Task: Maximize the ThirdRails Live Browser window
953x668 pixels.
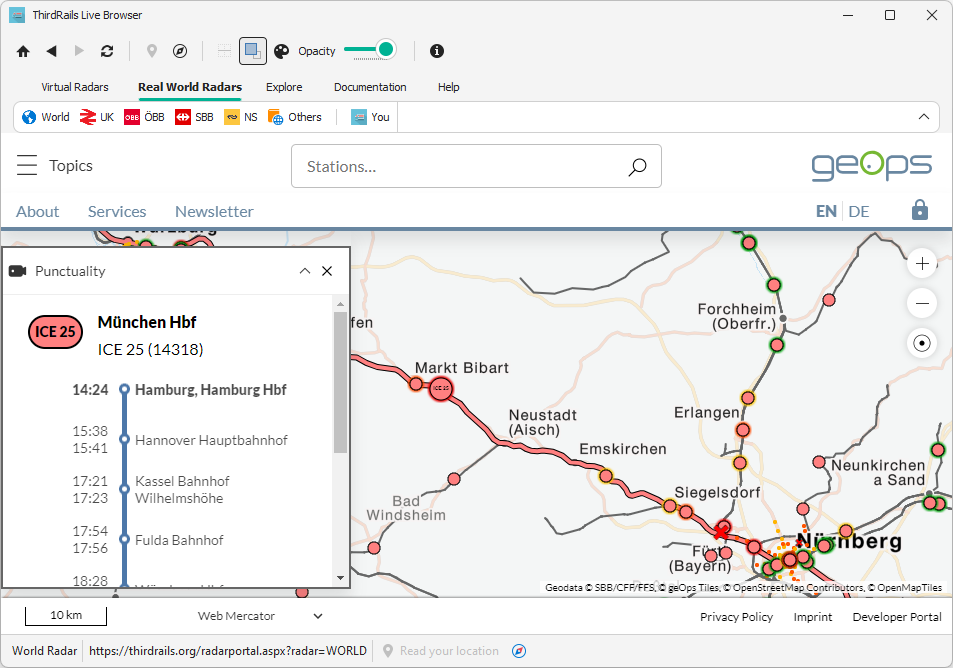Action: (x=890, y=15)
